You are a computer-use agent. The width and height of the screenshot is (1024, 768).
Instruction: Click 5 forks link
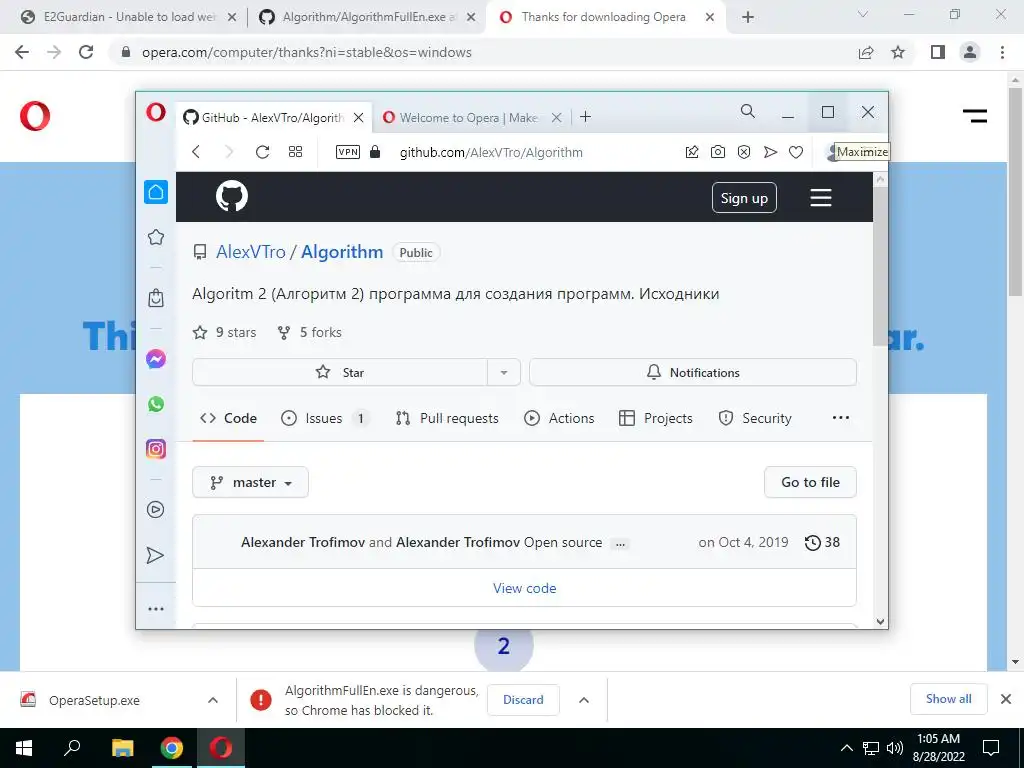[310, 332]
